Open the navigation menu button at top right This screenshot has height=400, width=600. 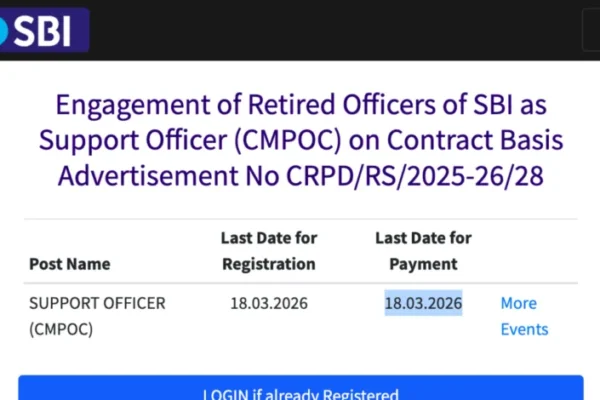pos(592,30)
